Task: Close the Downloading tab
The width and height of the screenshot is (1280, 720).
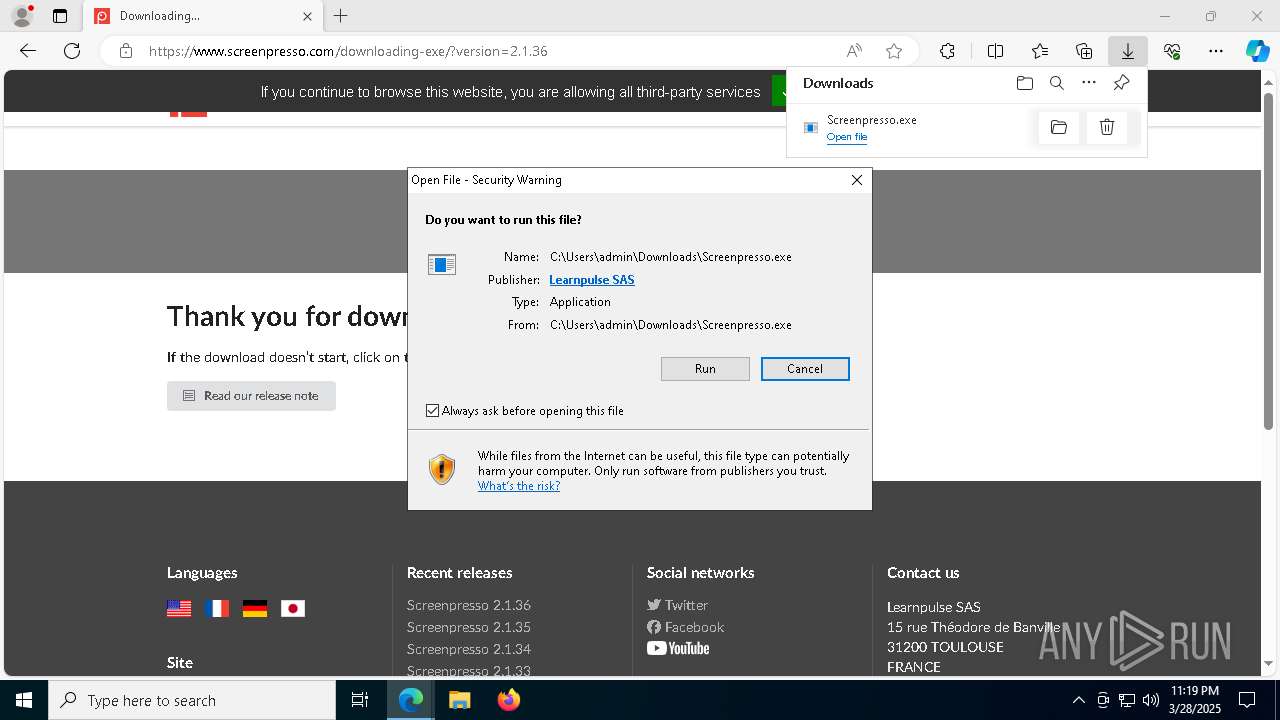Action: pos(307,16)
